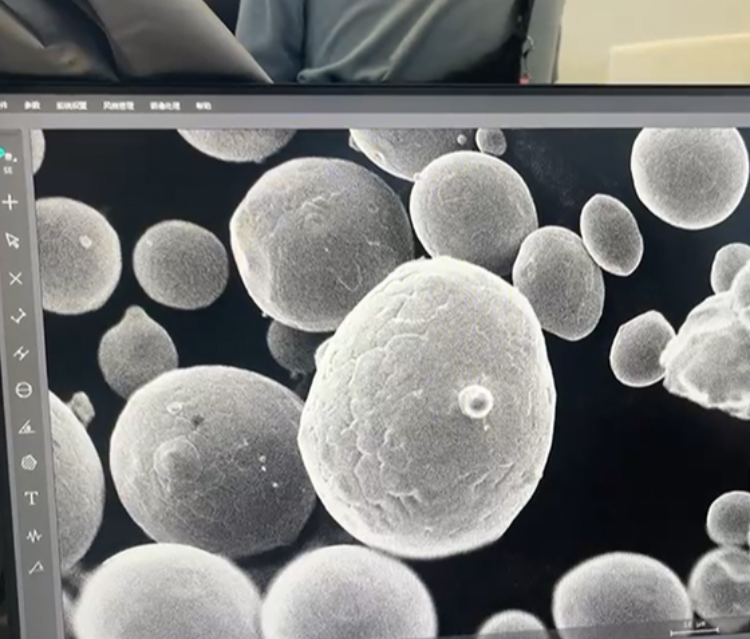The height and width of the screenshot is (639, 750).
Task: Select the line length measurement tool
Action: (19, 316)
